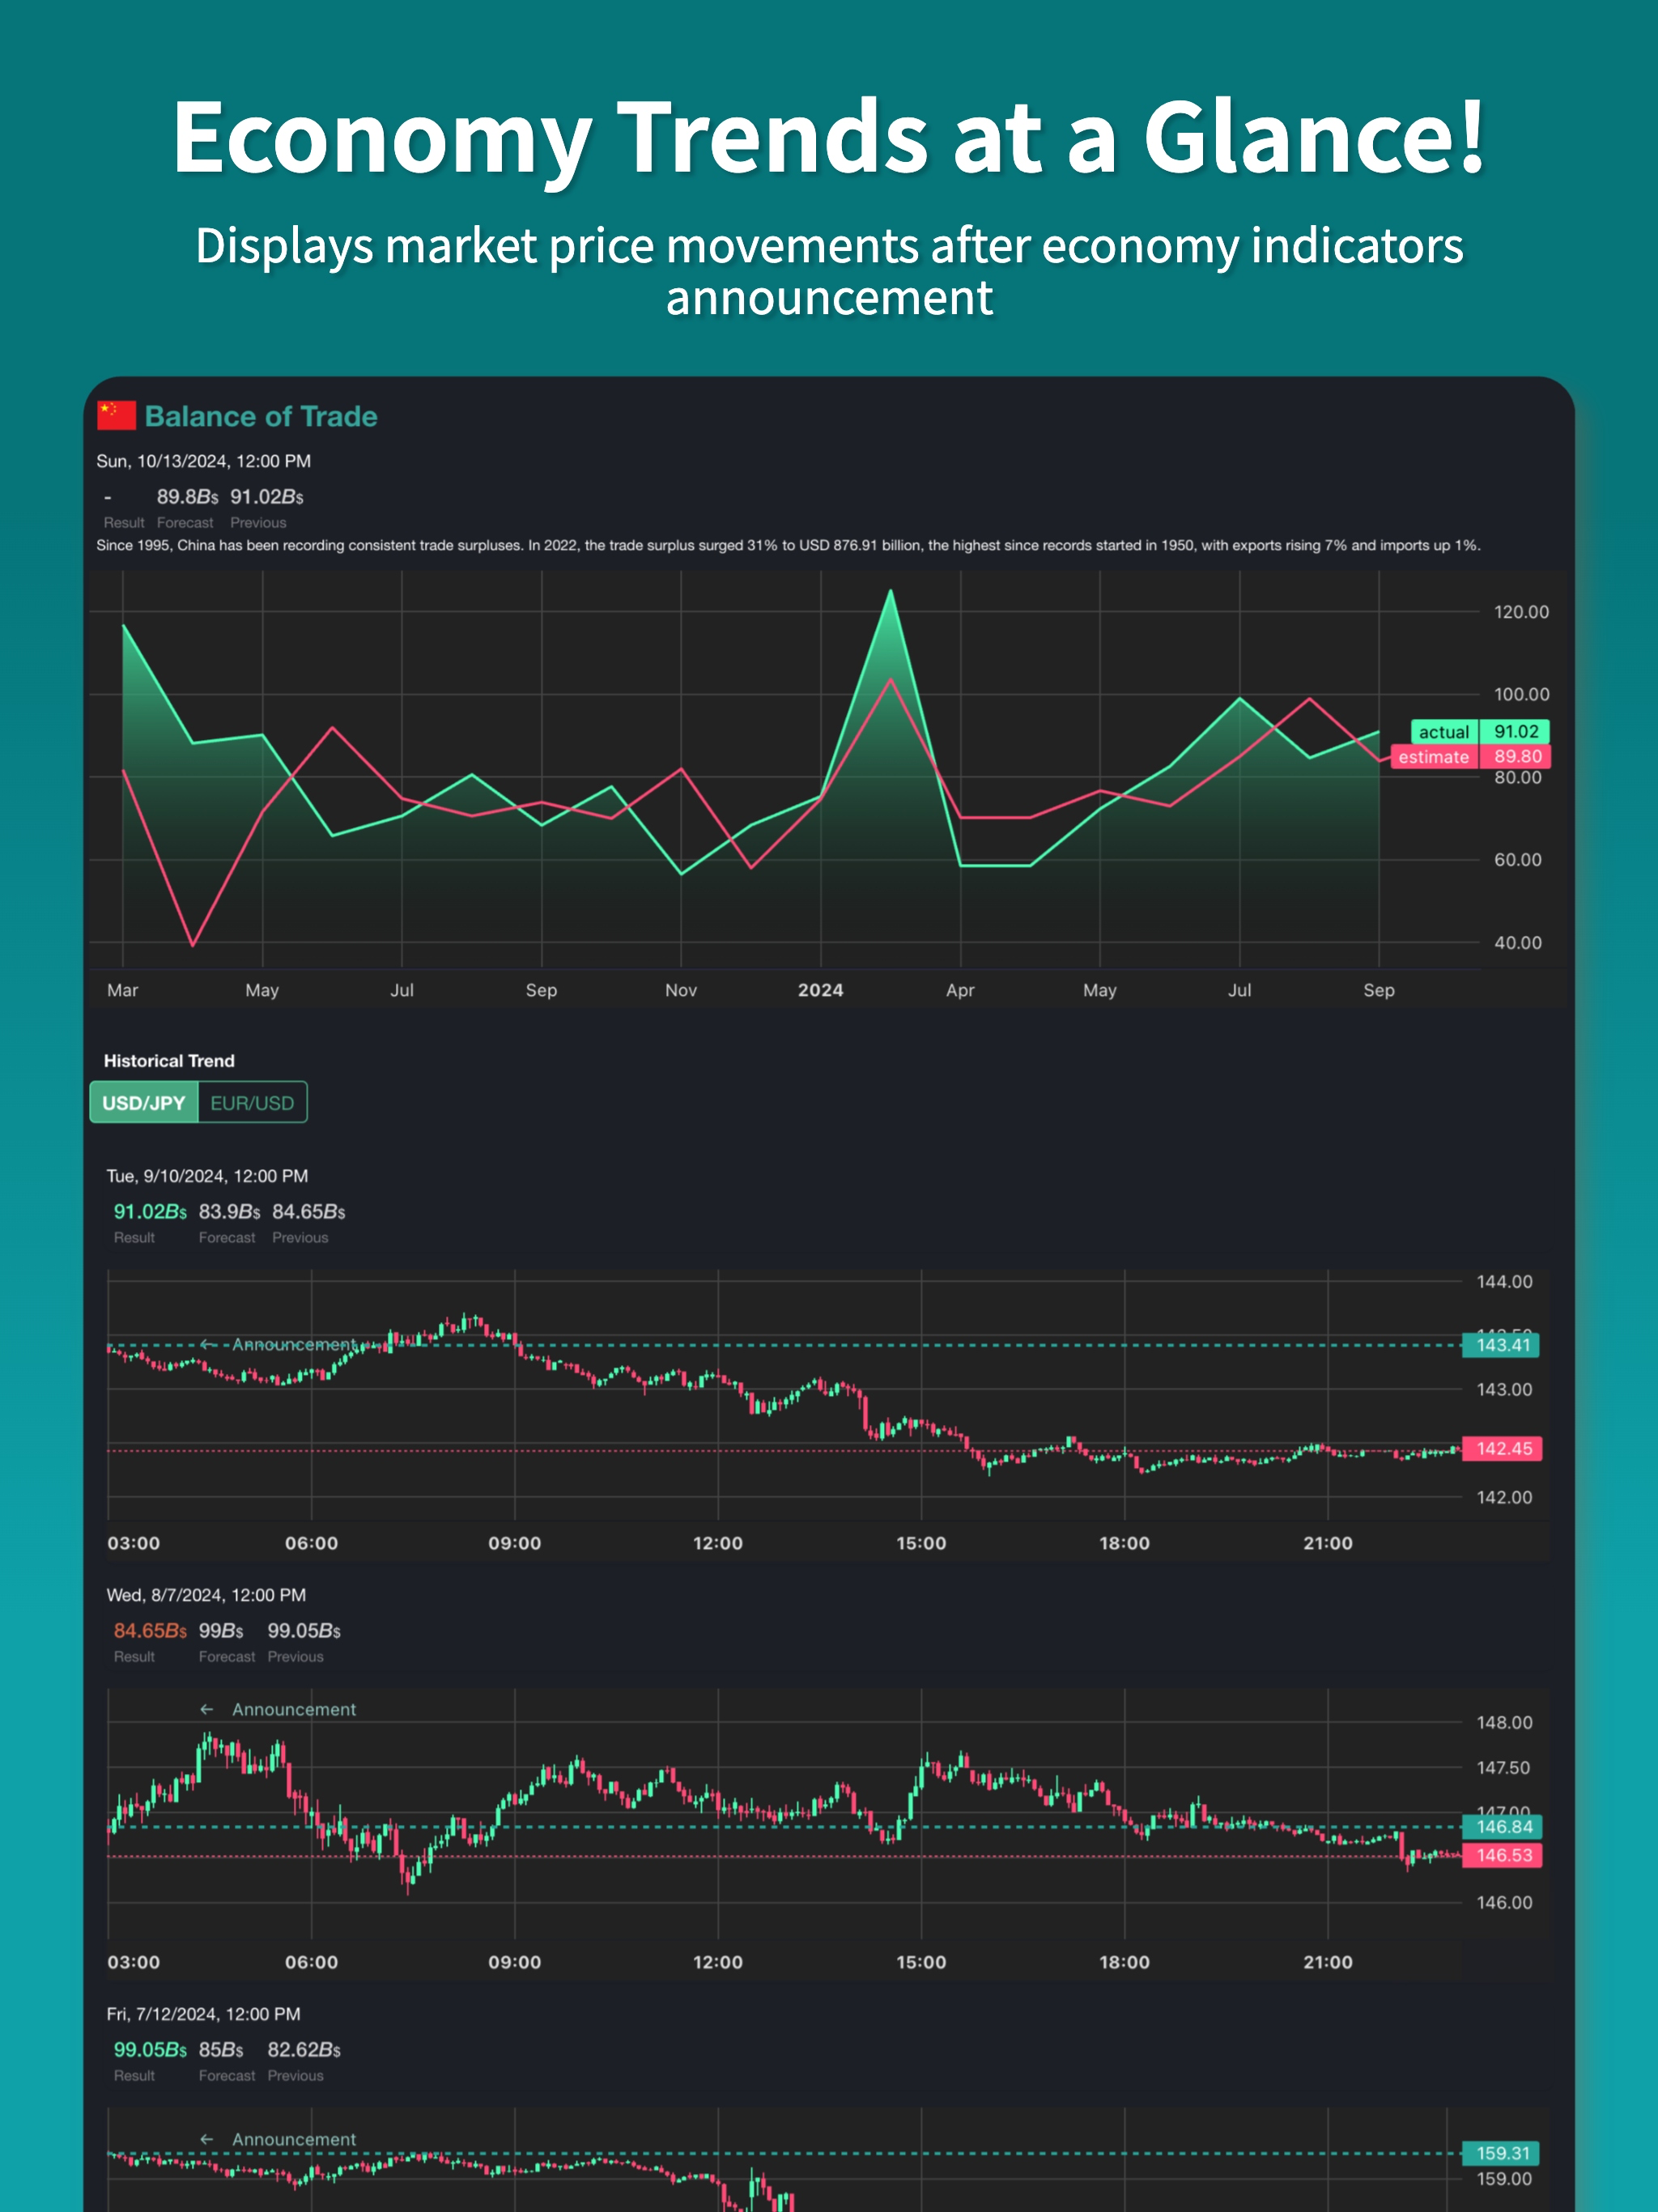
Task: Click the 89.8B forecast value
Action: coord(187,496)
